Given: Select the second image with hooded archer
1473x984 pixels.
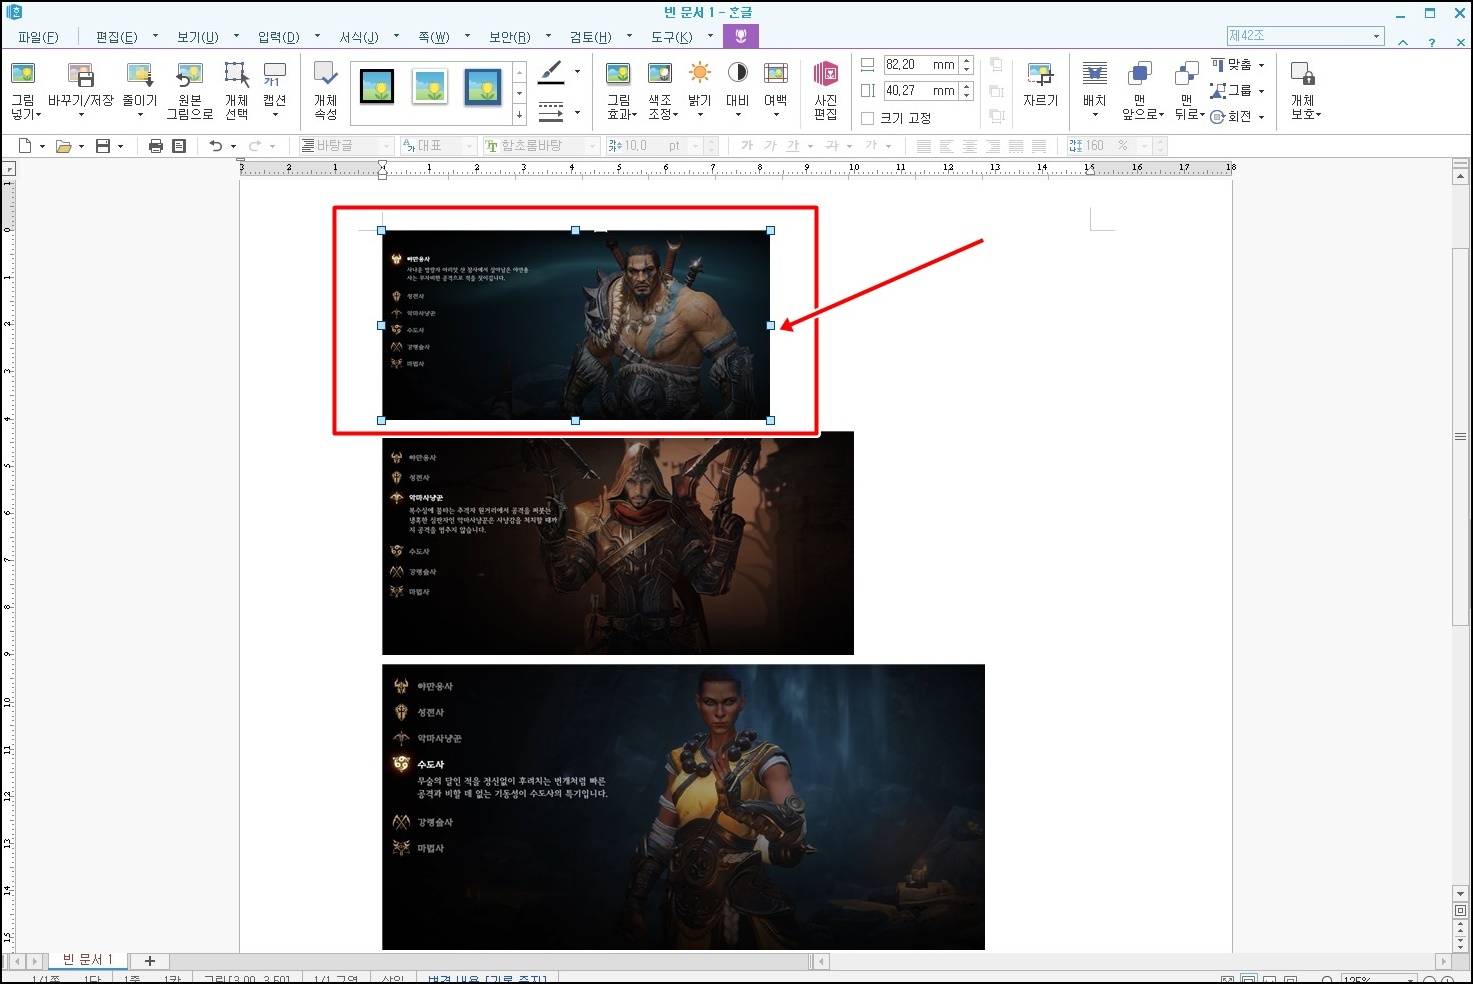Looking at the screenshot, I should point(618,543).
